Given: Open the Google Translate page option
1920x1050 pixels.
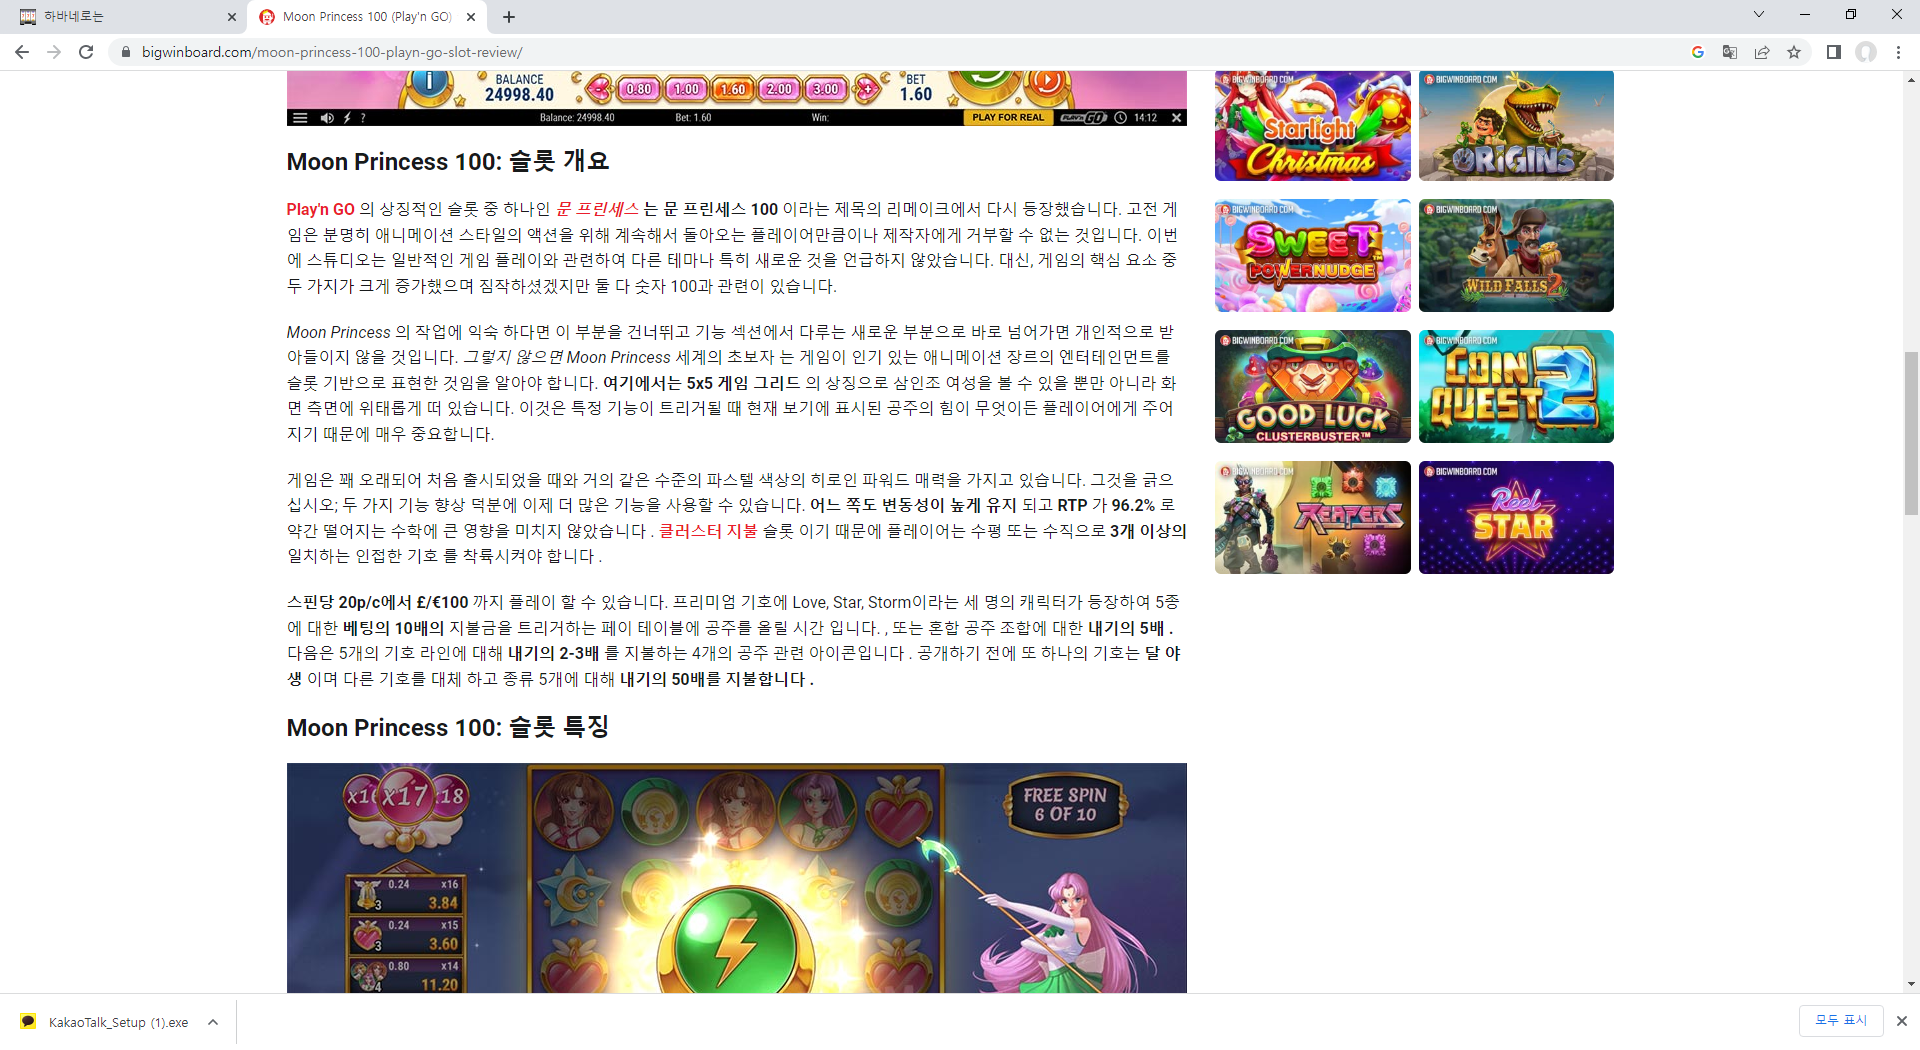Looking at the screenshot, I should (x=1730, y=52).
